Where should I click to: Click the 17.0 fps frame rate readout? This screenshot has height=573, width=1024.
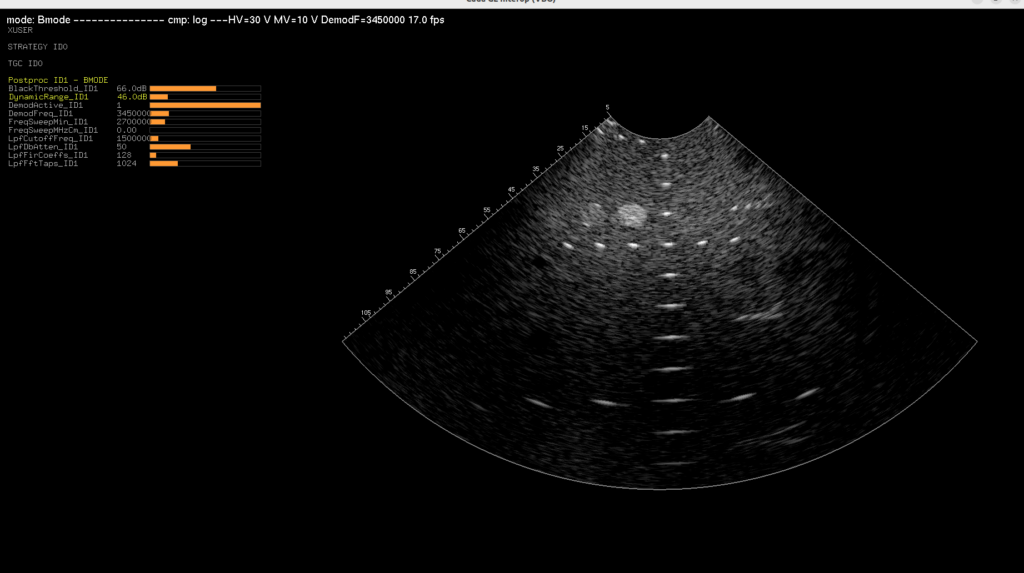click(x=426, y=20)
